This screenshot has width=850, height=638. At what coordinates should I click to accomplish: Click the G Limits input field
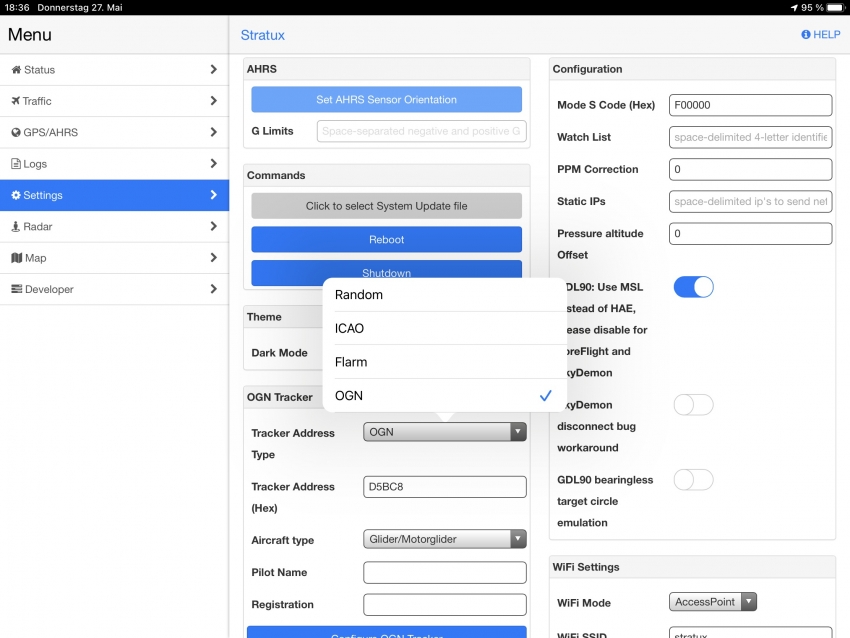tap(421, 131)
